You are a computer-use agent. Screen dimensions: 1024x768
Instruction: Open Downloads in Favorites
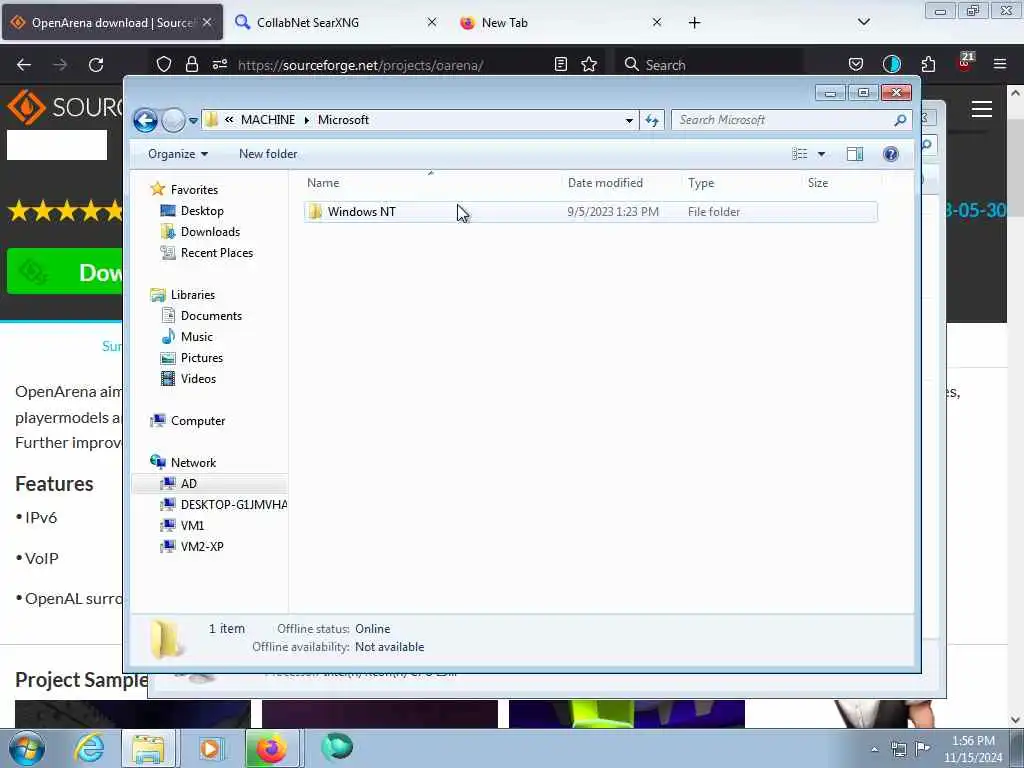[x=210, y=232]
